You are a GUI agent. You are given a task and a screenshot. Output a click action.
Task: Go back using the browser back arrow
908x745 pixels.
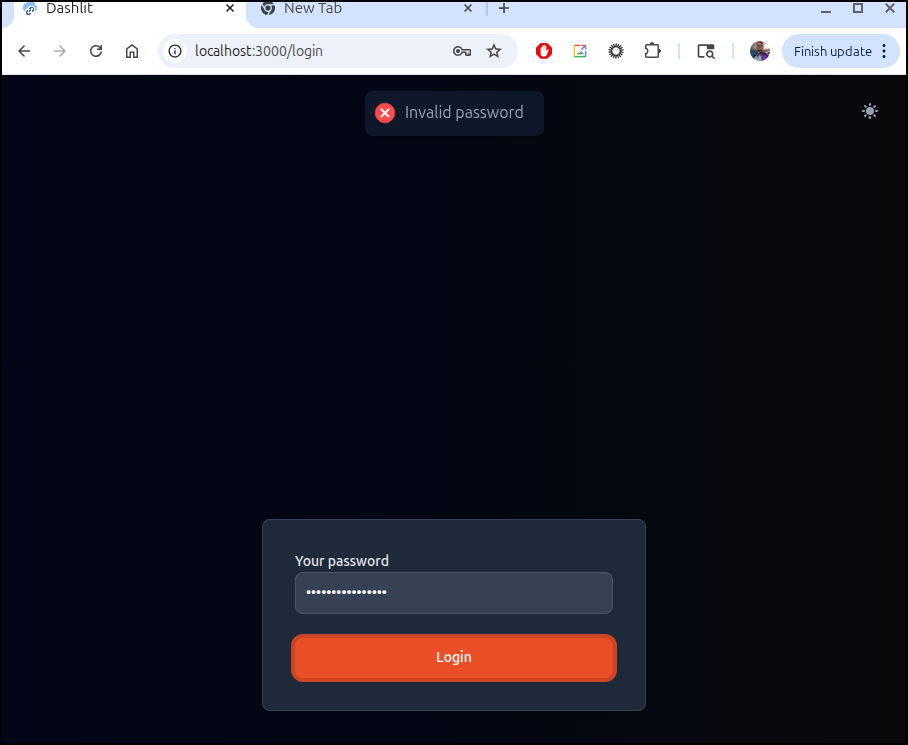[x=24, y=51]
